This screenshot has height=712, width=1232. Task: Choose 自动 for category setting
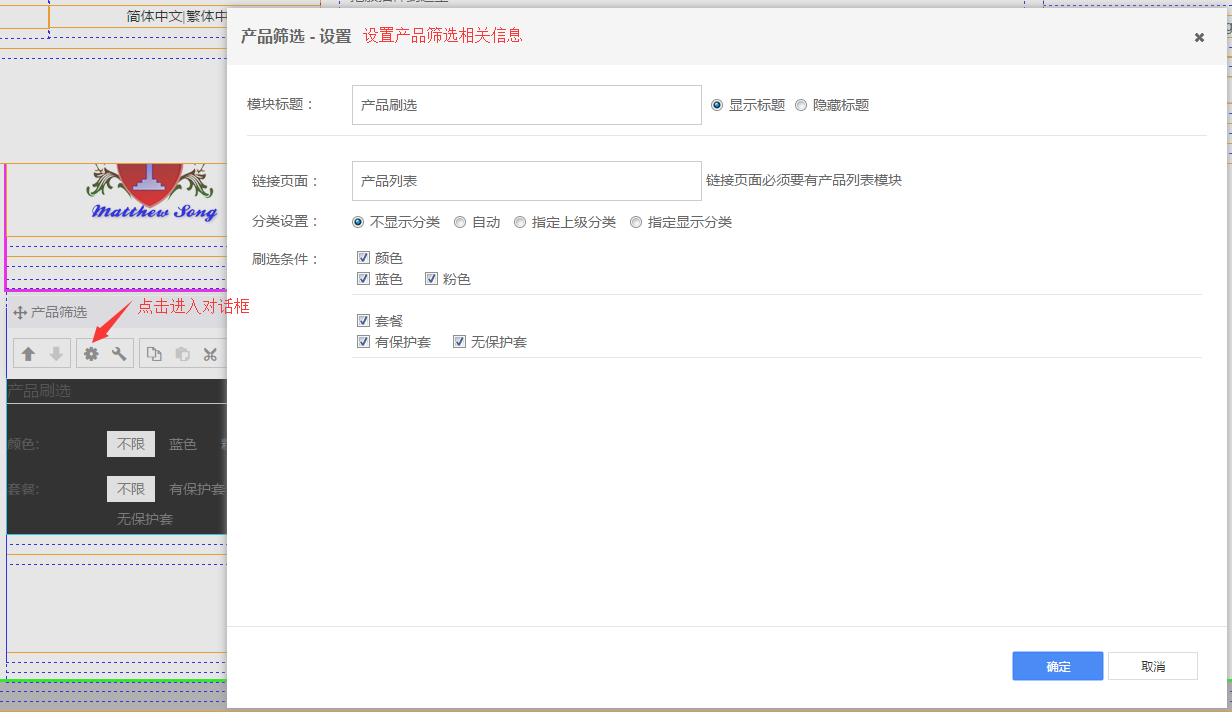(x=460, y=222)
